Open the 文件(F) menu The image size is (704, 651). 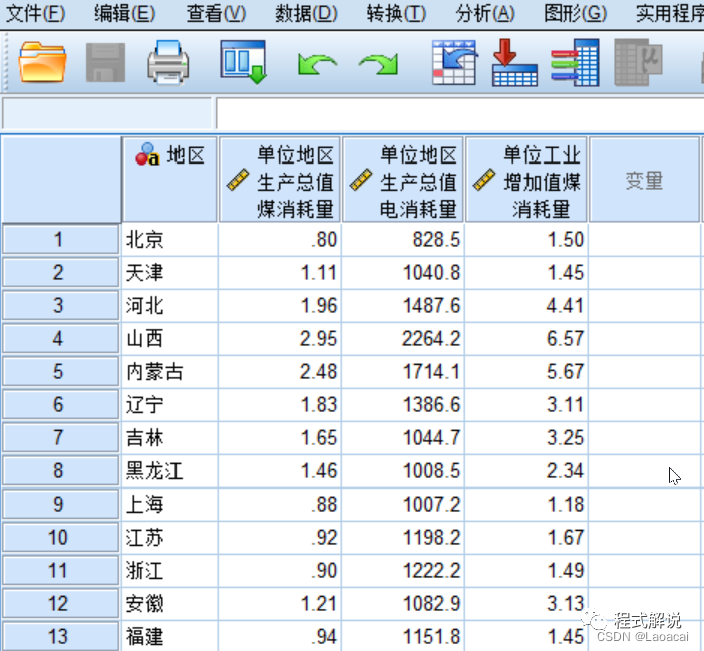(x=35, y=13)
